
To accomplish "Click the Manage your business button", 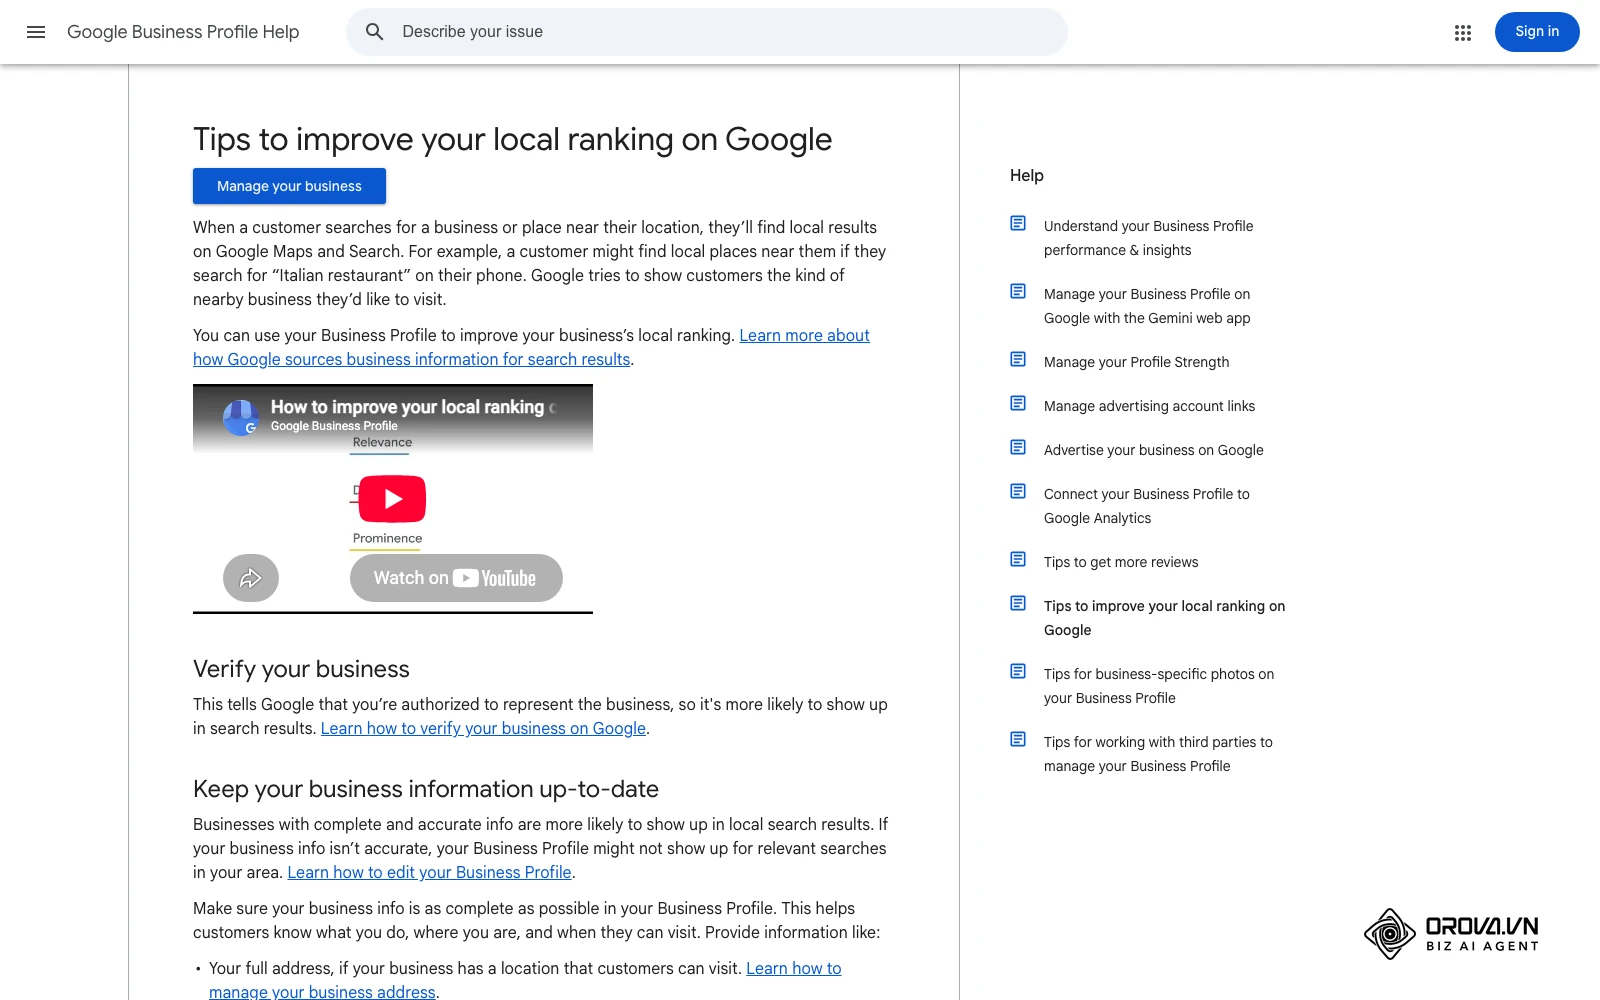I will (289, 186).
